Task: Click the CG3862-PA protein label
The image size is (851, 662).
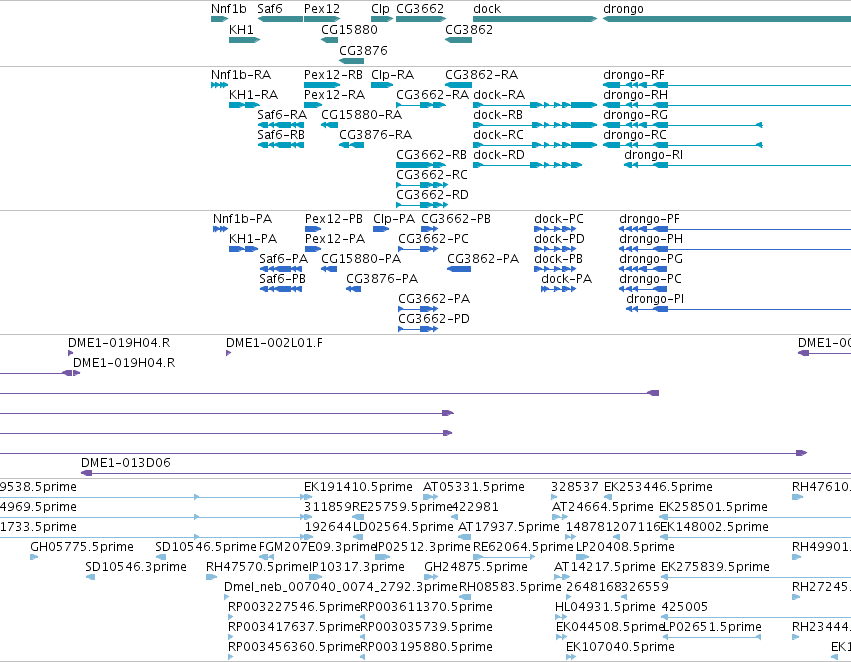Action: click(x=483, y=259)
